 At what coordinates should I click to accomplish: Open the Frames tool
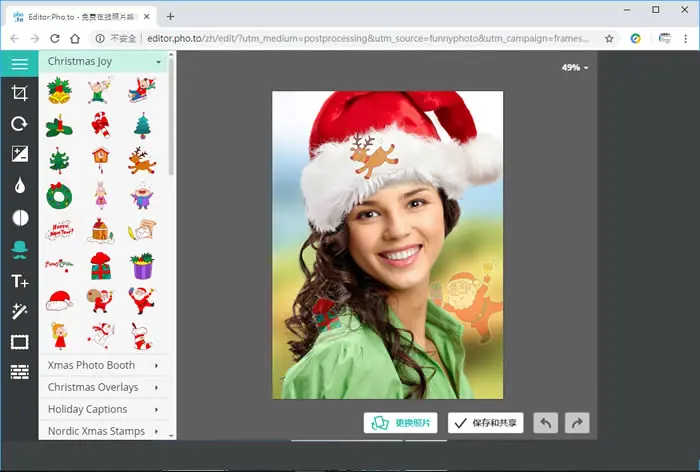point(20,343)
